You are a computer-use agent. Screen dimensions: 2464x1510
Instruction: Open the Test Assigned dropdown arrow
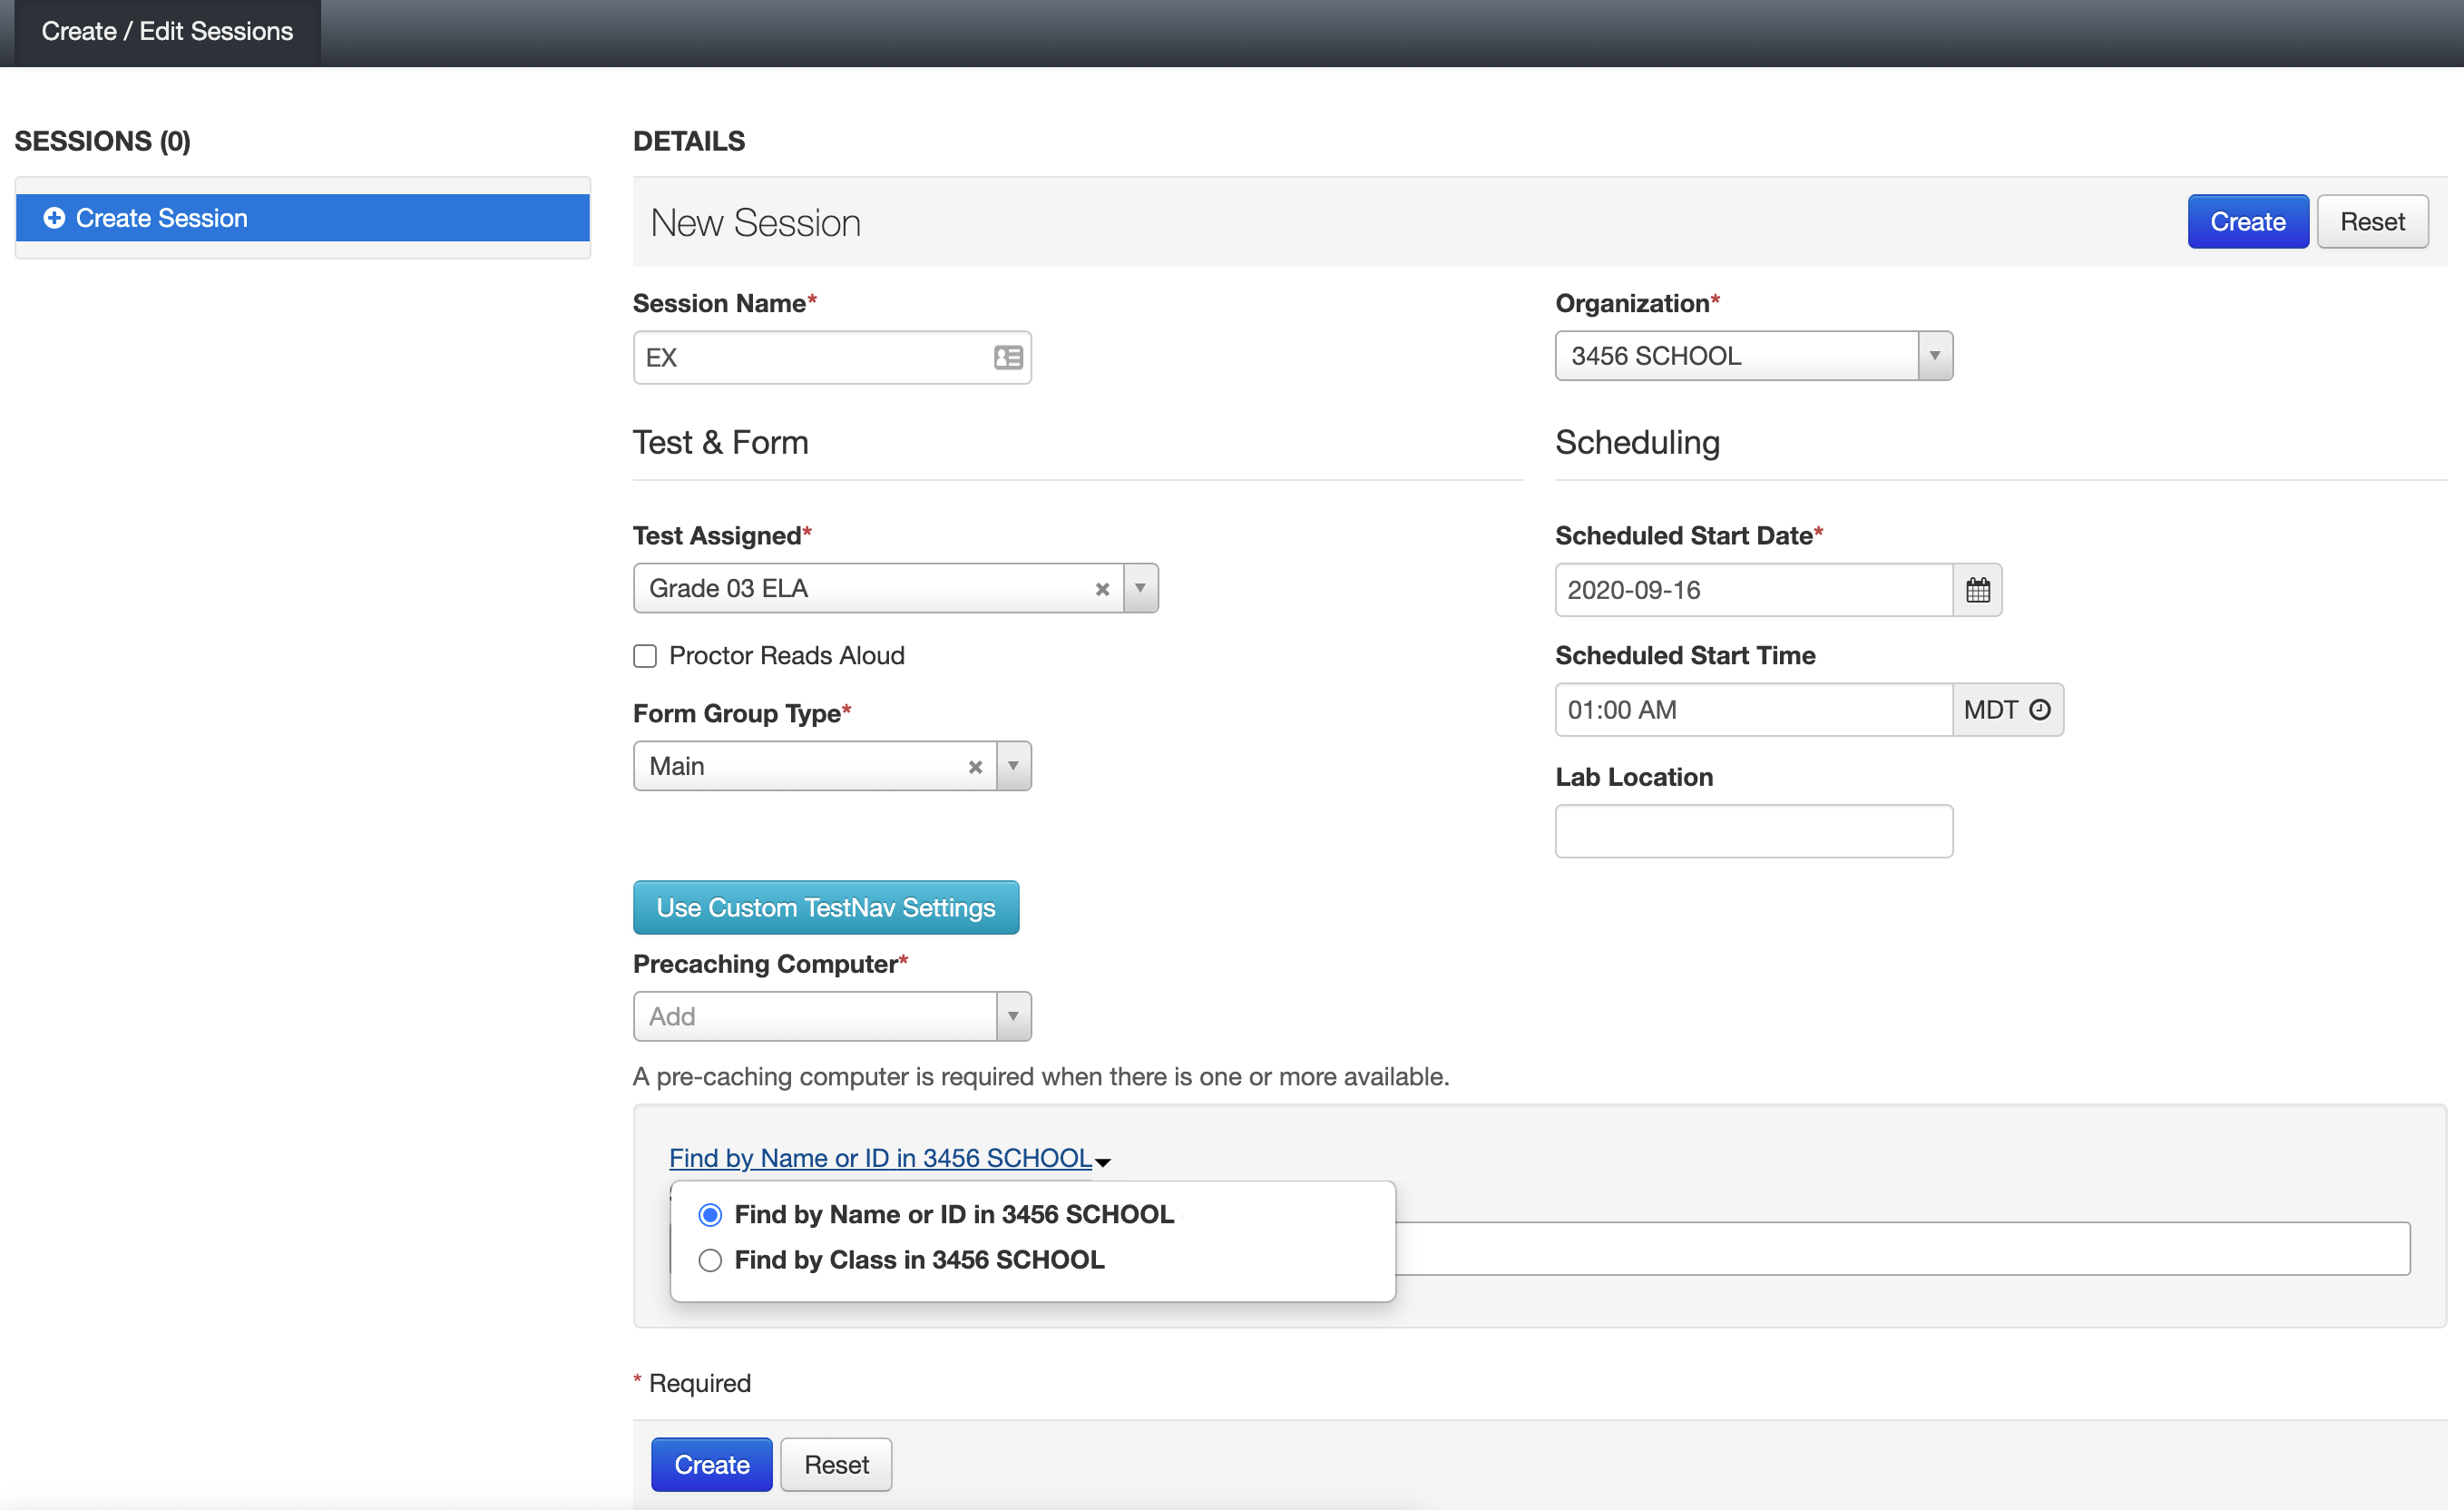(1140, 589)
